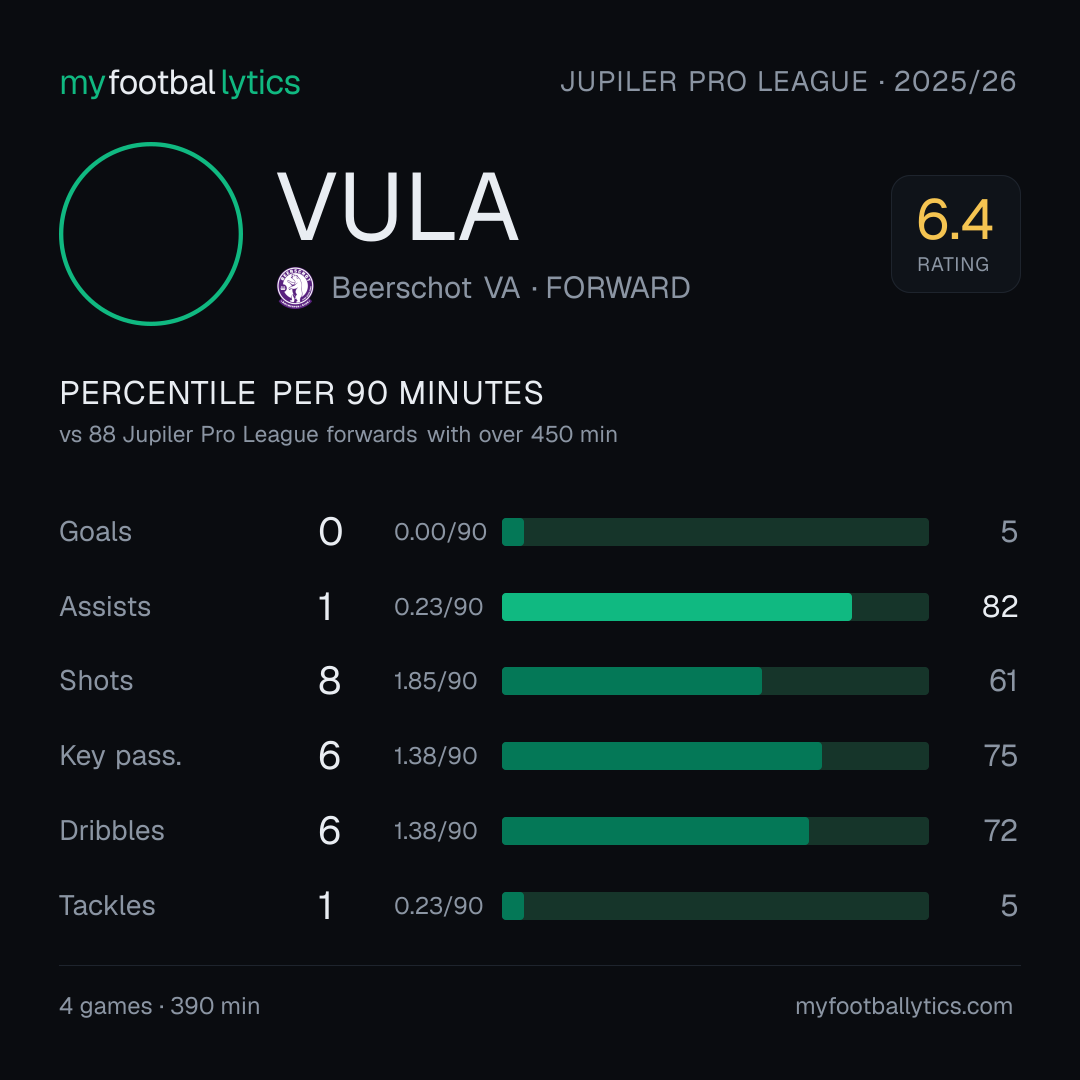The height and width of the screenshot is (1080, 1080).
Task: Click the Assists percentile value 82
Action: (x=1000, y=607)
